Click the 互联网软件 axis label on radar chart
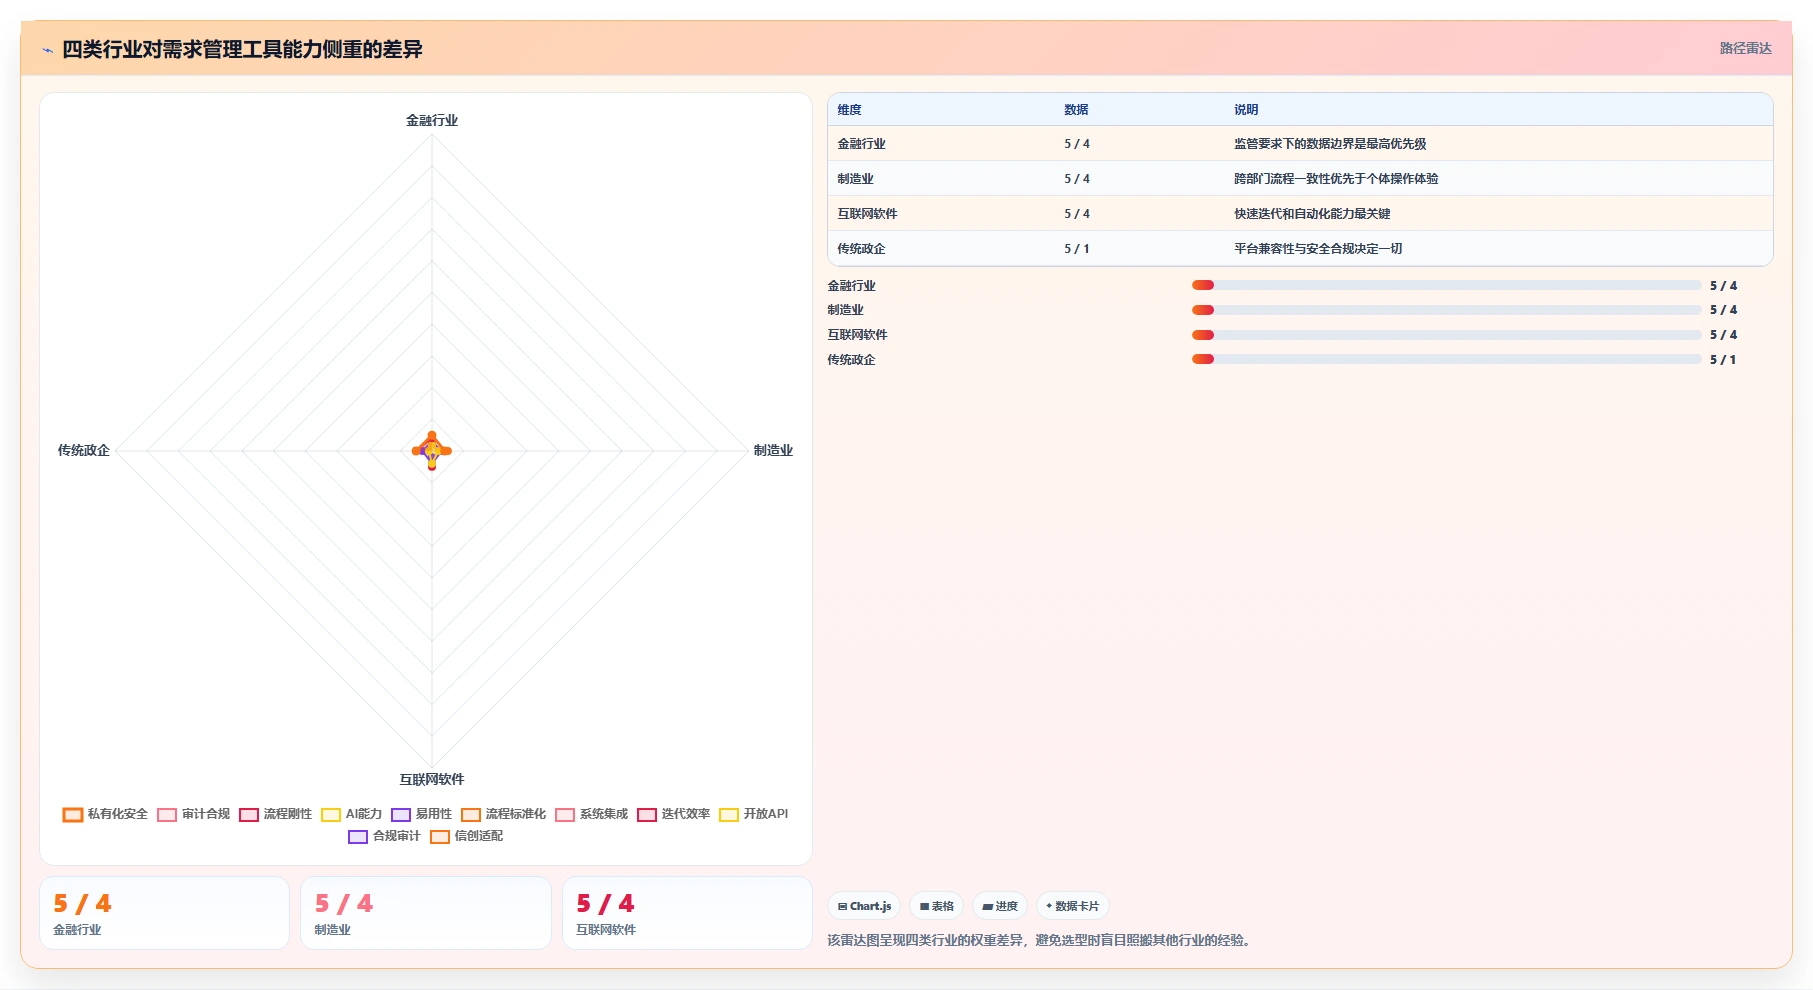The image size is (1813, 990). click(x=432, y=779)
